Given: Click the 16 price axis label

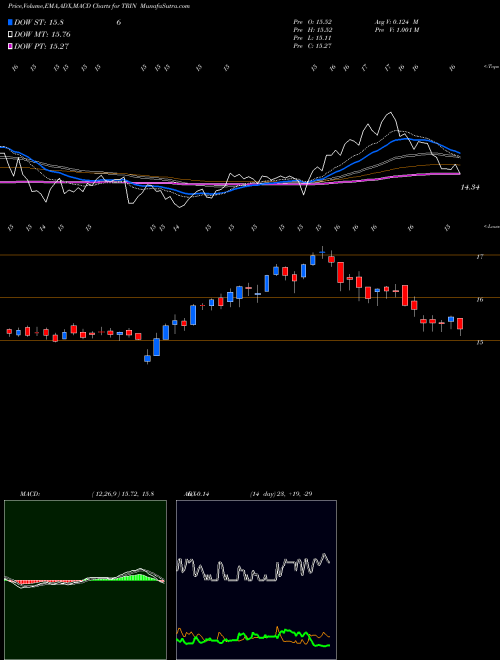Looking at the screenshot, I should click(x=480, y=300).
